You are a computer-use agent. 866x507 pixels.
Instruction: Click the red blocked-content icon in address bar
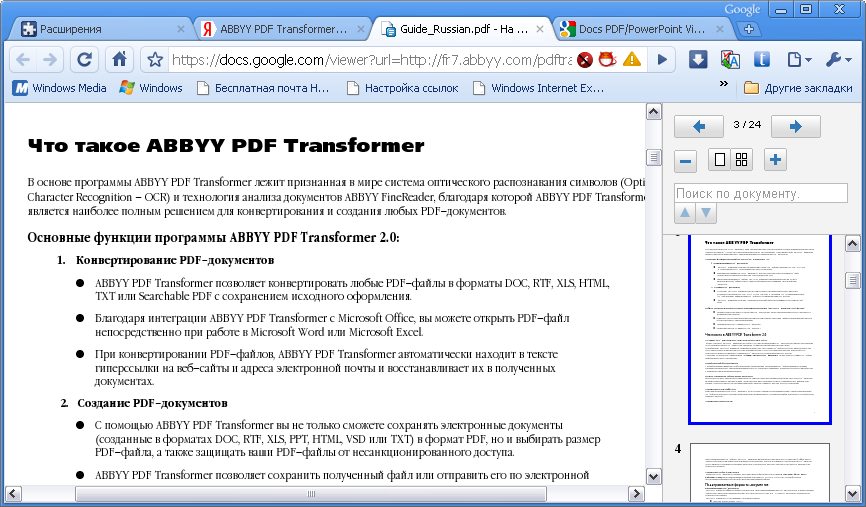pos(585,60)
